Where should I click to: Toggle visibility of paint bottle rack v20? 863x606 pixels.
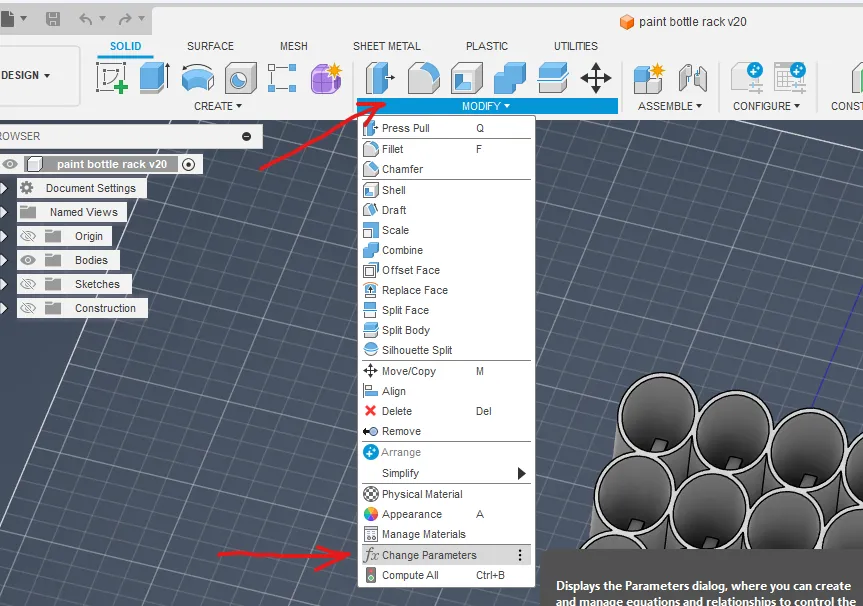coord(10,164)
